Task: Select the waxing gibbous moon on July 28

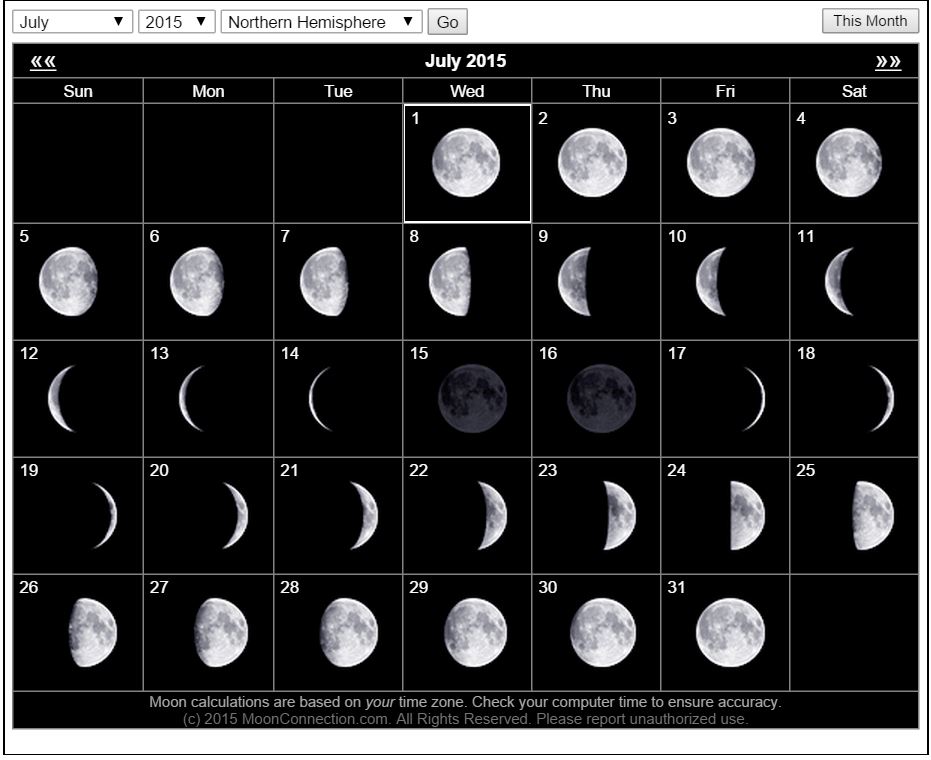Action: (x=349, y=632)
